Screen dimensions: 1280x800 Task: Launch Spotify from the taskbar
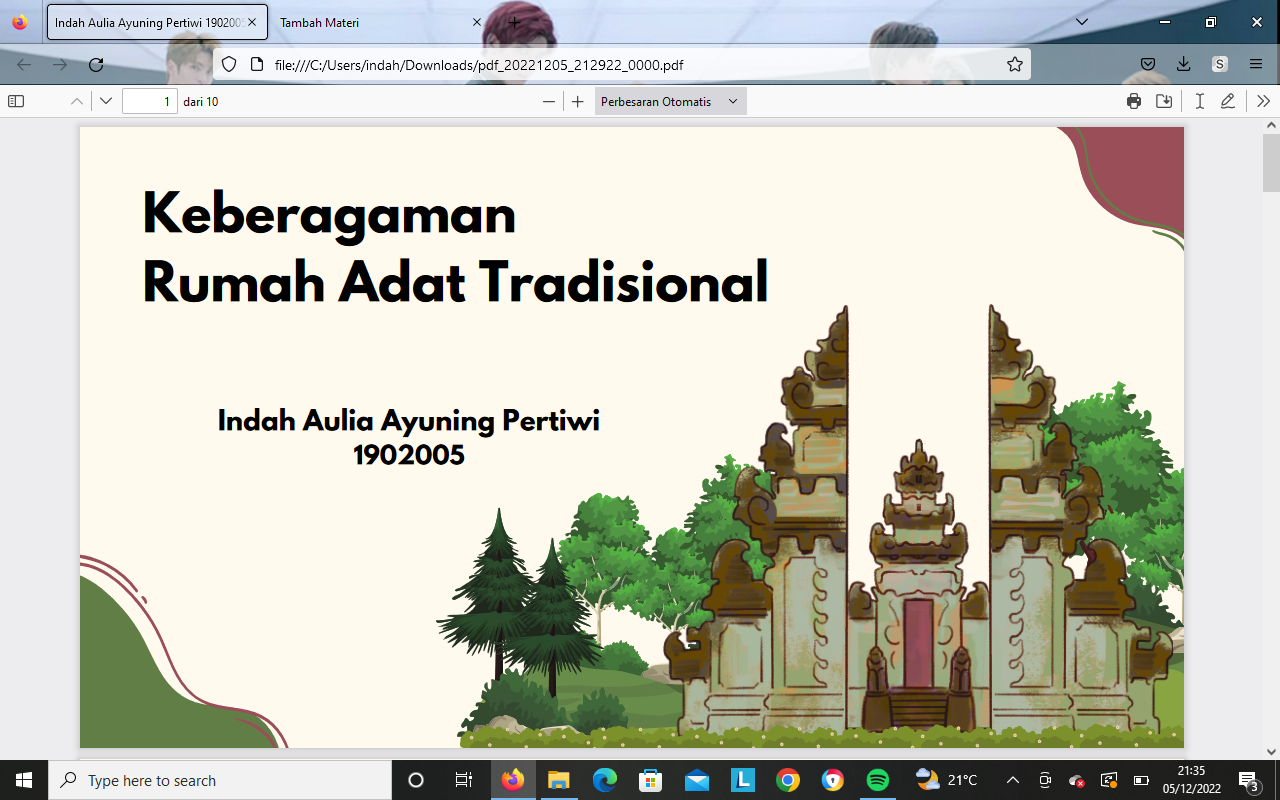(x=878, y=780)
